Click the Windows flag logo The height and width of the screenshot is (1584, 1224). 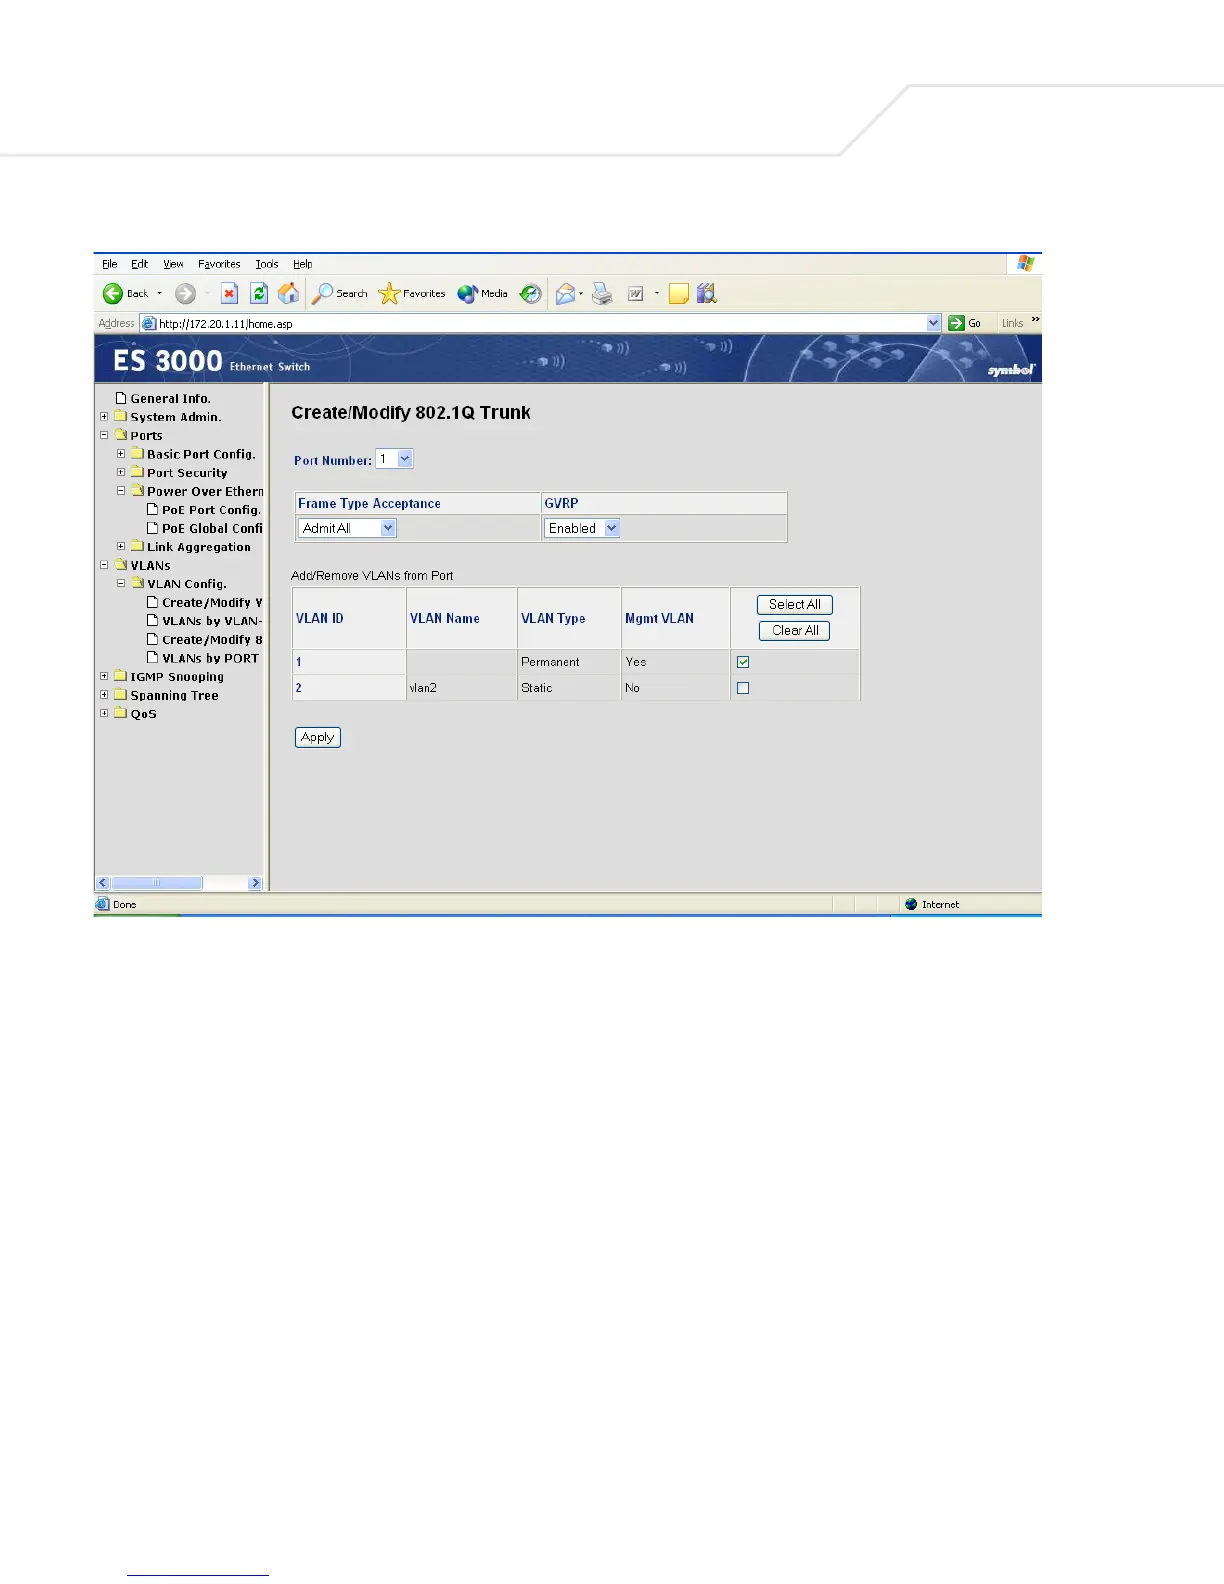click(x=1025, y=263)
